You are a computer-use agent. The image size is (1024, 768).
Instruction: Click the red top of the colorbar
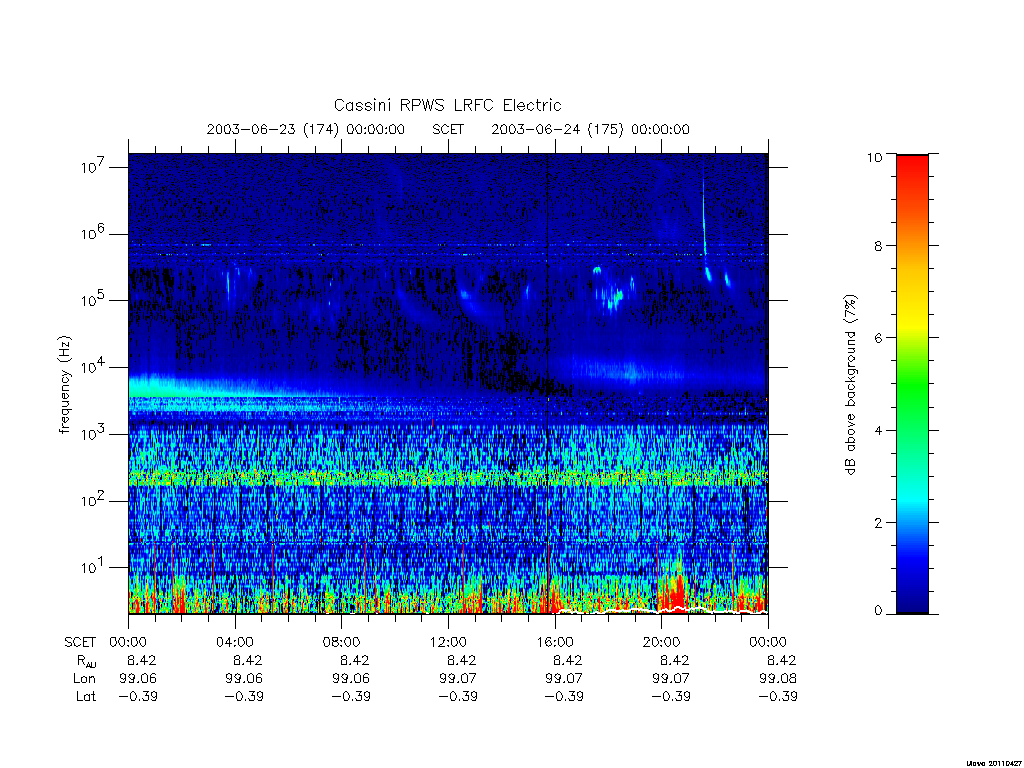912,173
